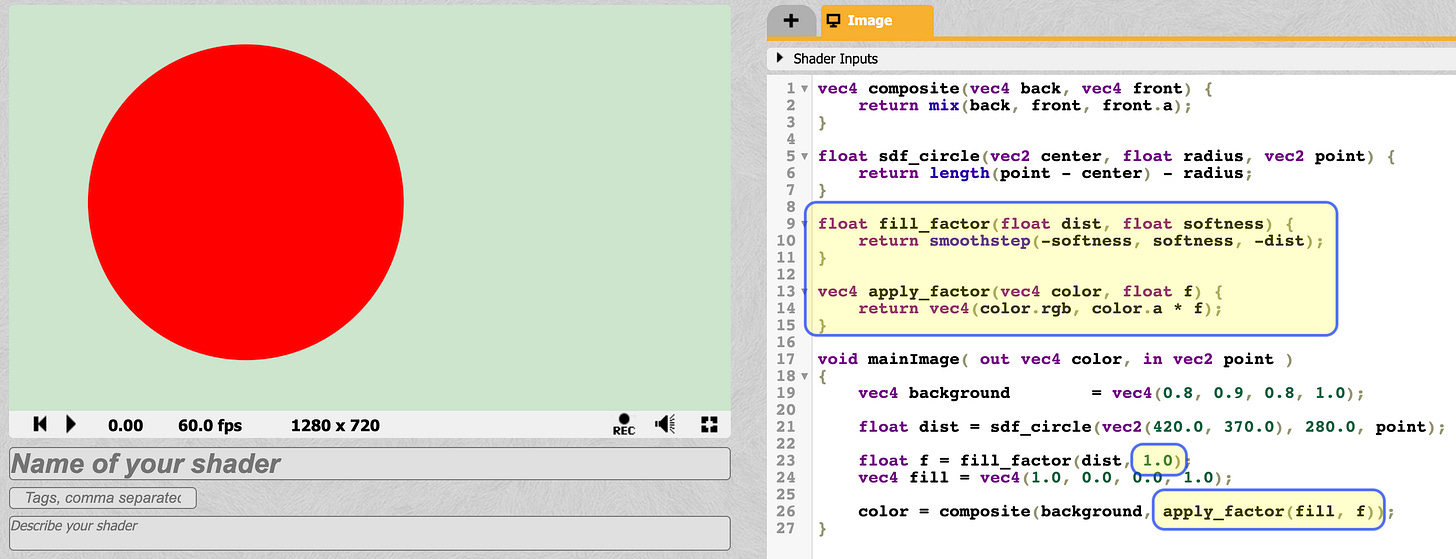Collapse the mainImage body at line 18
Viewport: 1456px width, 559px height.
pos(806,376)
